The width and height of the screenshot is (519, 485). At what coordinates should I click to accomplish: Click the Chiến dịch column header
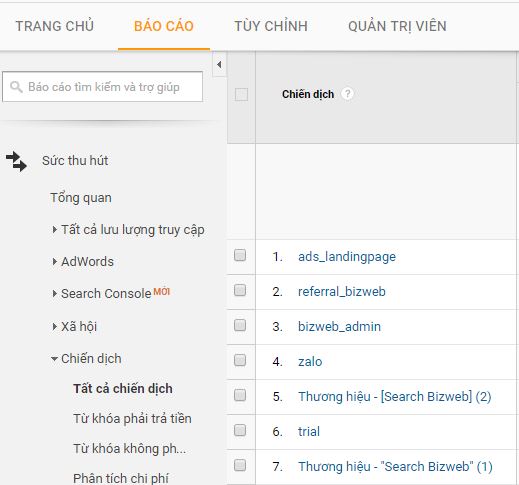pos(308,94)
